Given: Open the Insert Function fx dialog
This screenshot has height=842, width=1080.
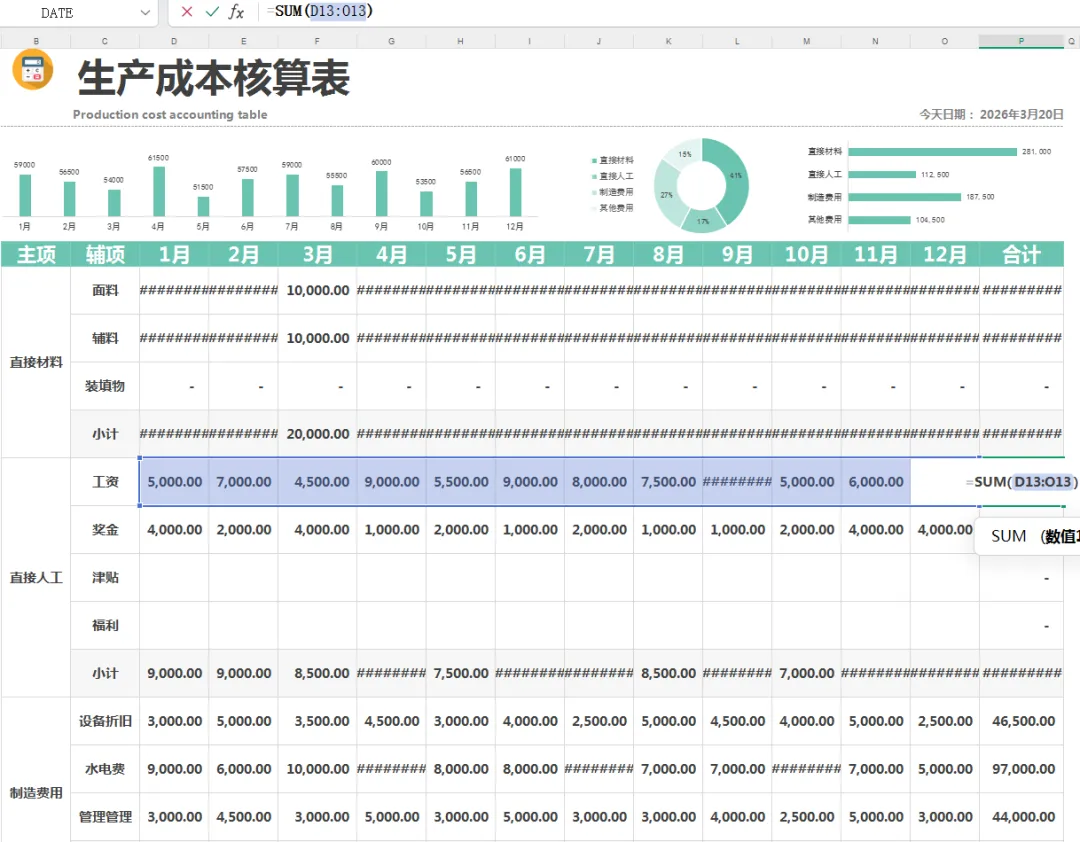Looking at the screenshot, I should [236, 12].
